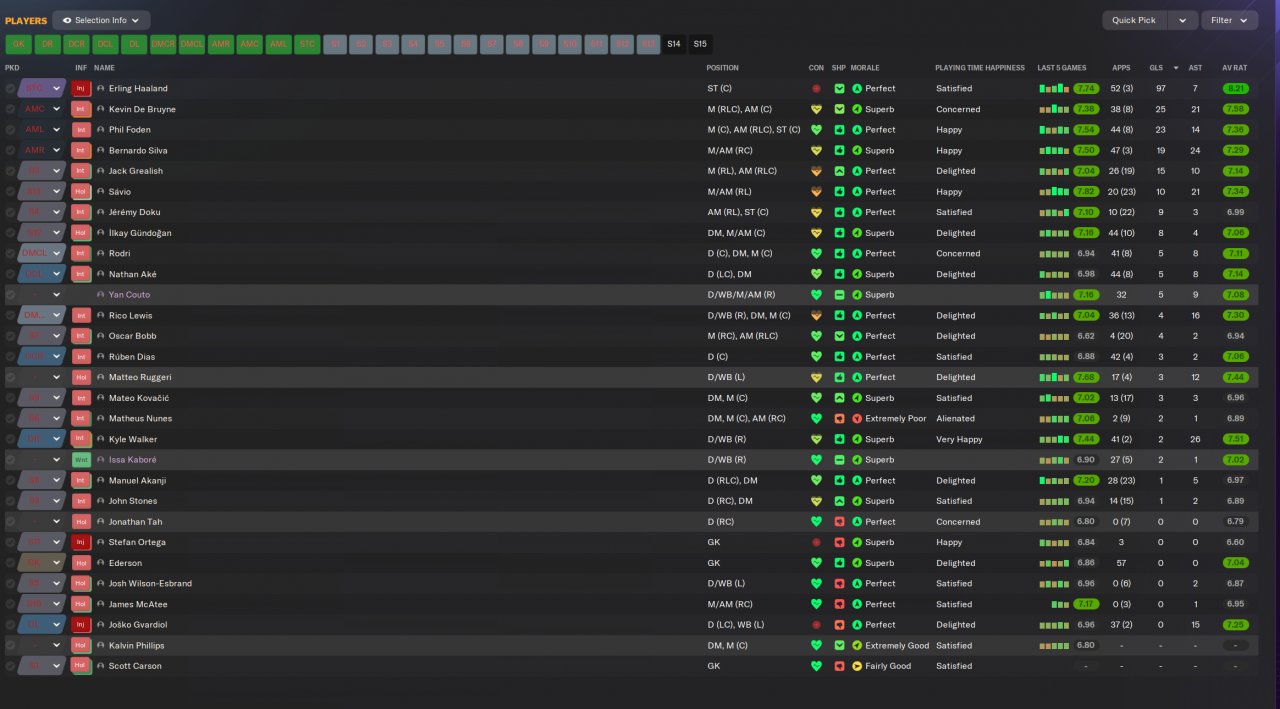
Task: Click Jonathan Tah's red match sharpness icon
Action: point(839,522)
